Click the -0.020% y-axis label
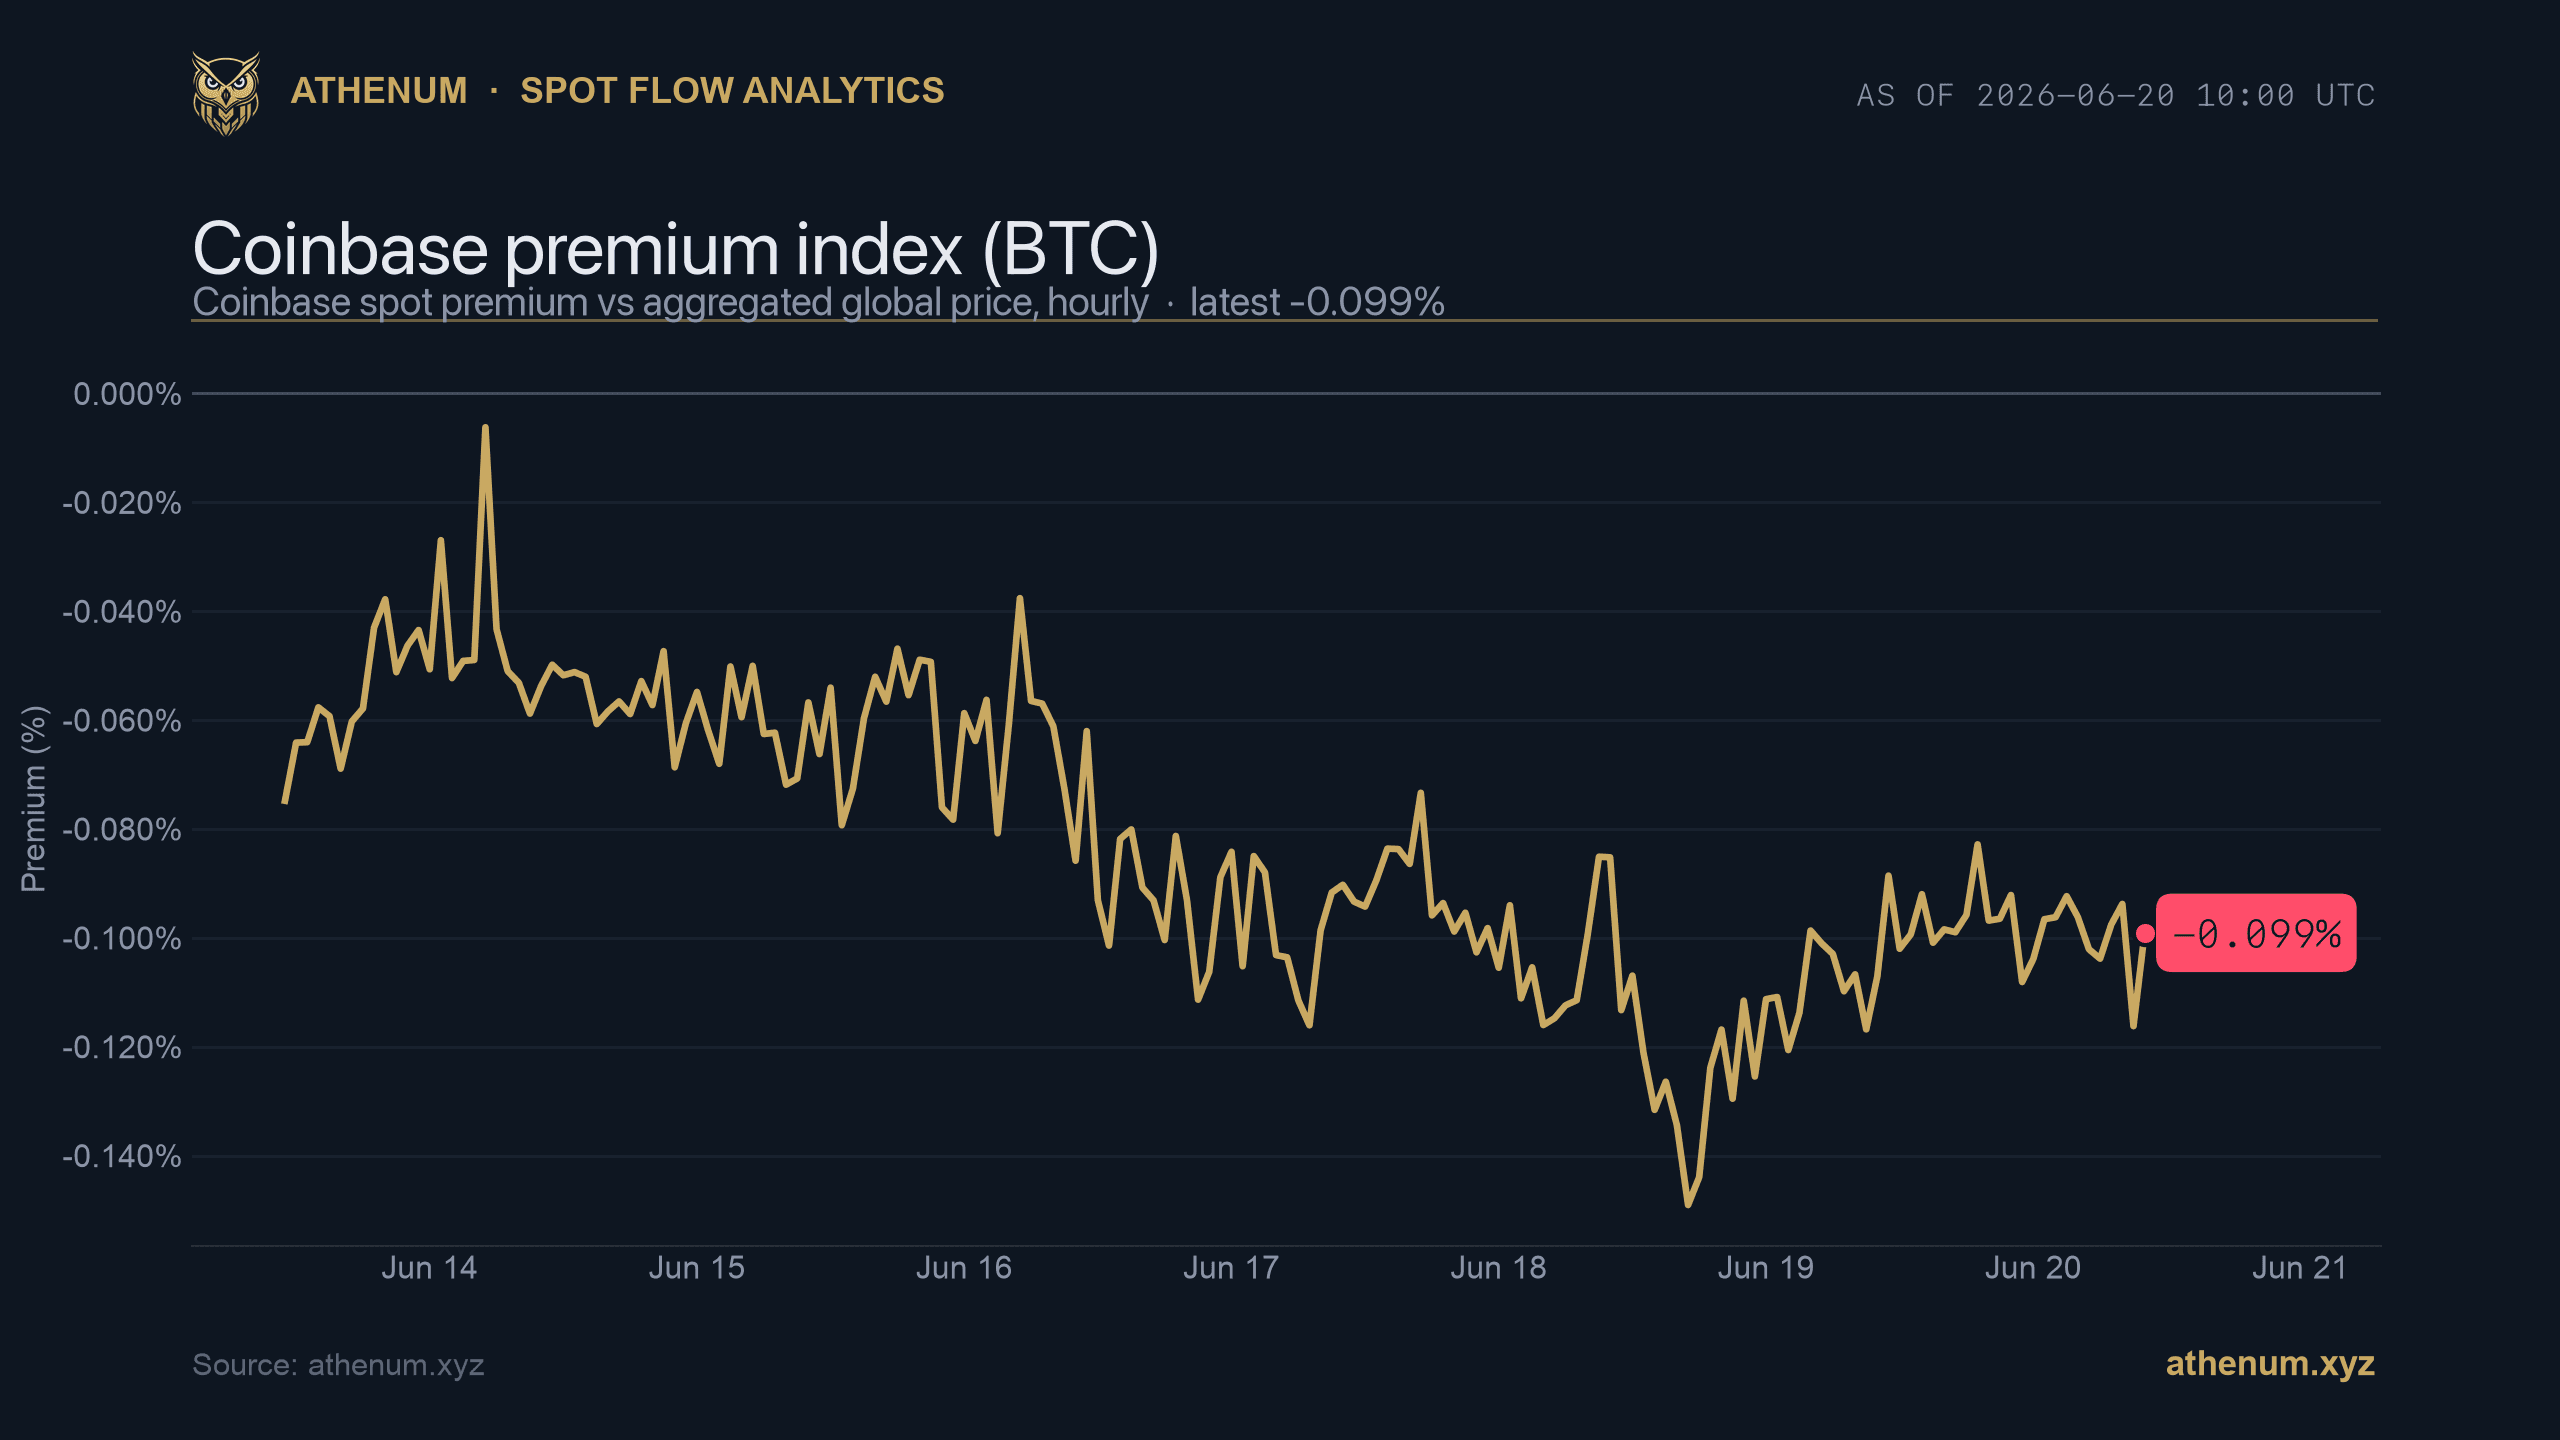This screenshot has width=2560, height=1440. coord(122,503)
